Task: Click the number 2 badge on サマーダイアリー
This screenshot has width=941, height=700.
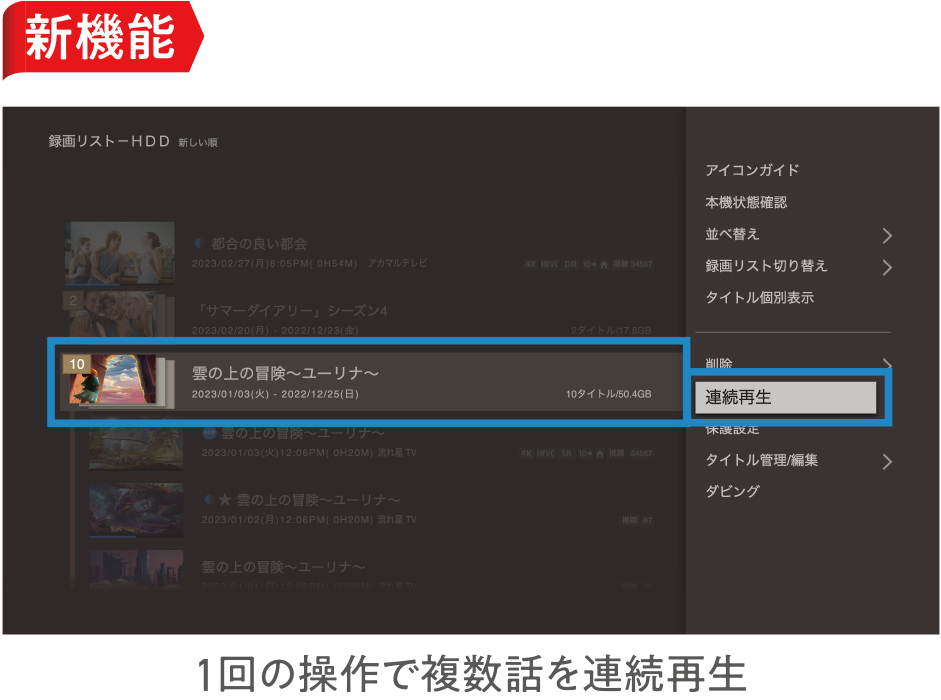Action: 72,299
